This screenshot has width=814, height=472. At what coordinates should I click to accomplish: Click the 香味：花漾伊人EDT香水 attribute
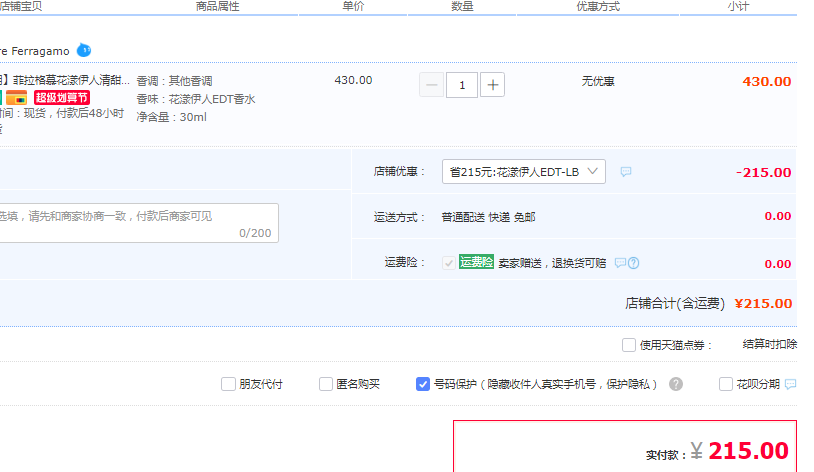196,99
